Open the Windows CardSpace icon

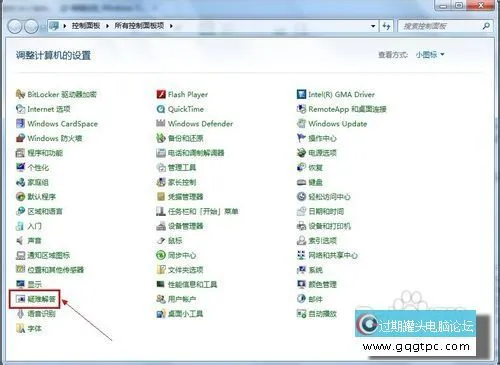[20, 123]
